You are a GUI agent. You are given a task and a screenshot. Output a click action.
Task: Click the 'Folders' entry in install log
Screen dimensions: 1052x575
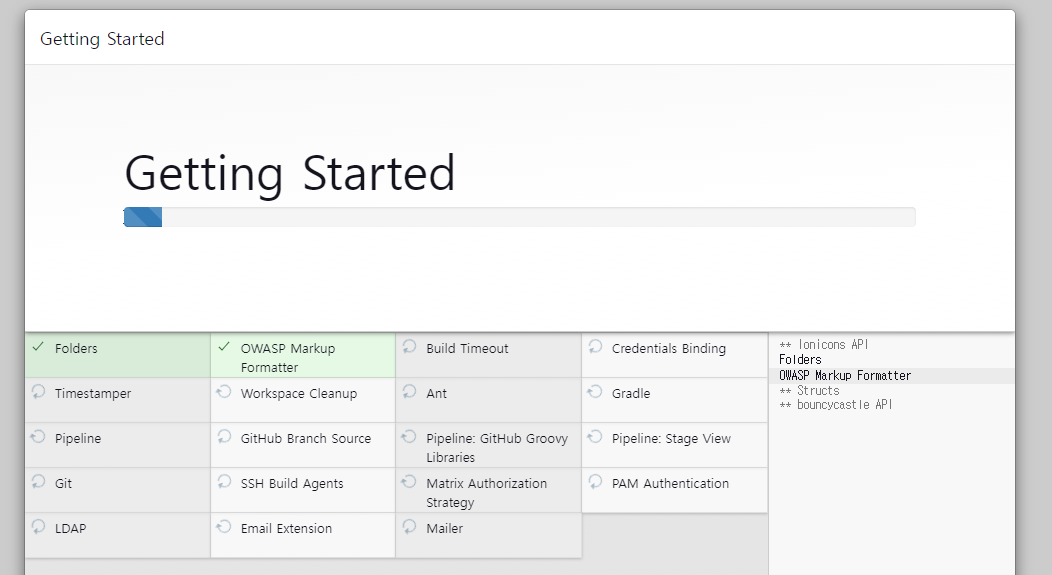800,360
